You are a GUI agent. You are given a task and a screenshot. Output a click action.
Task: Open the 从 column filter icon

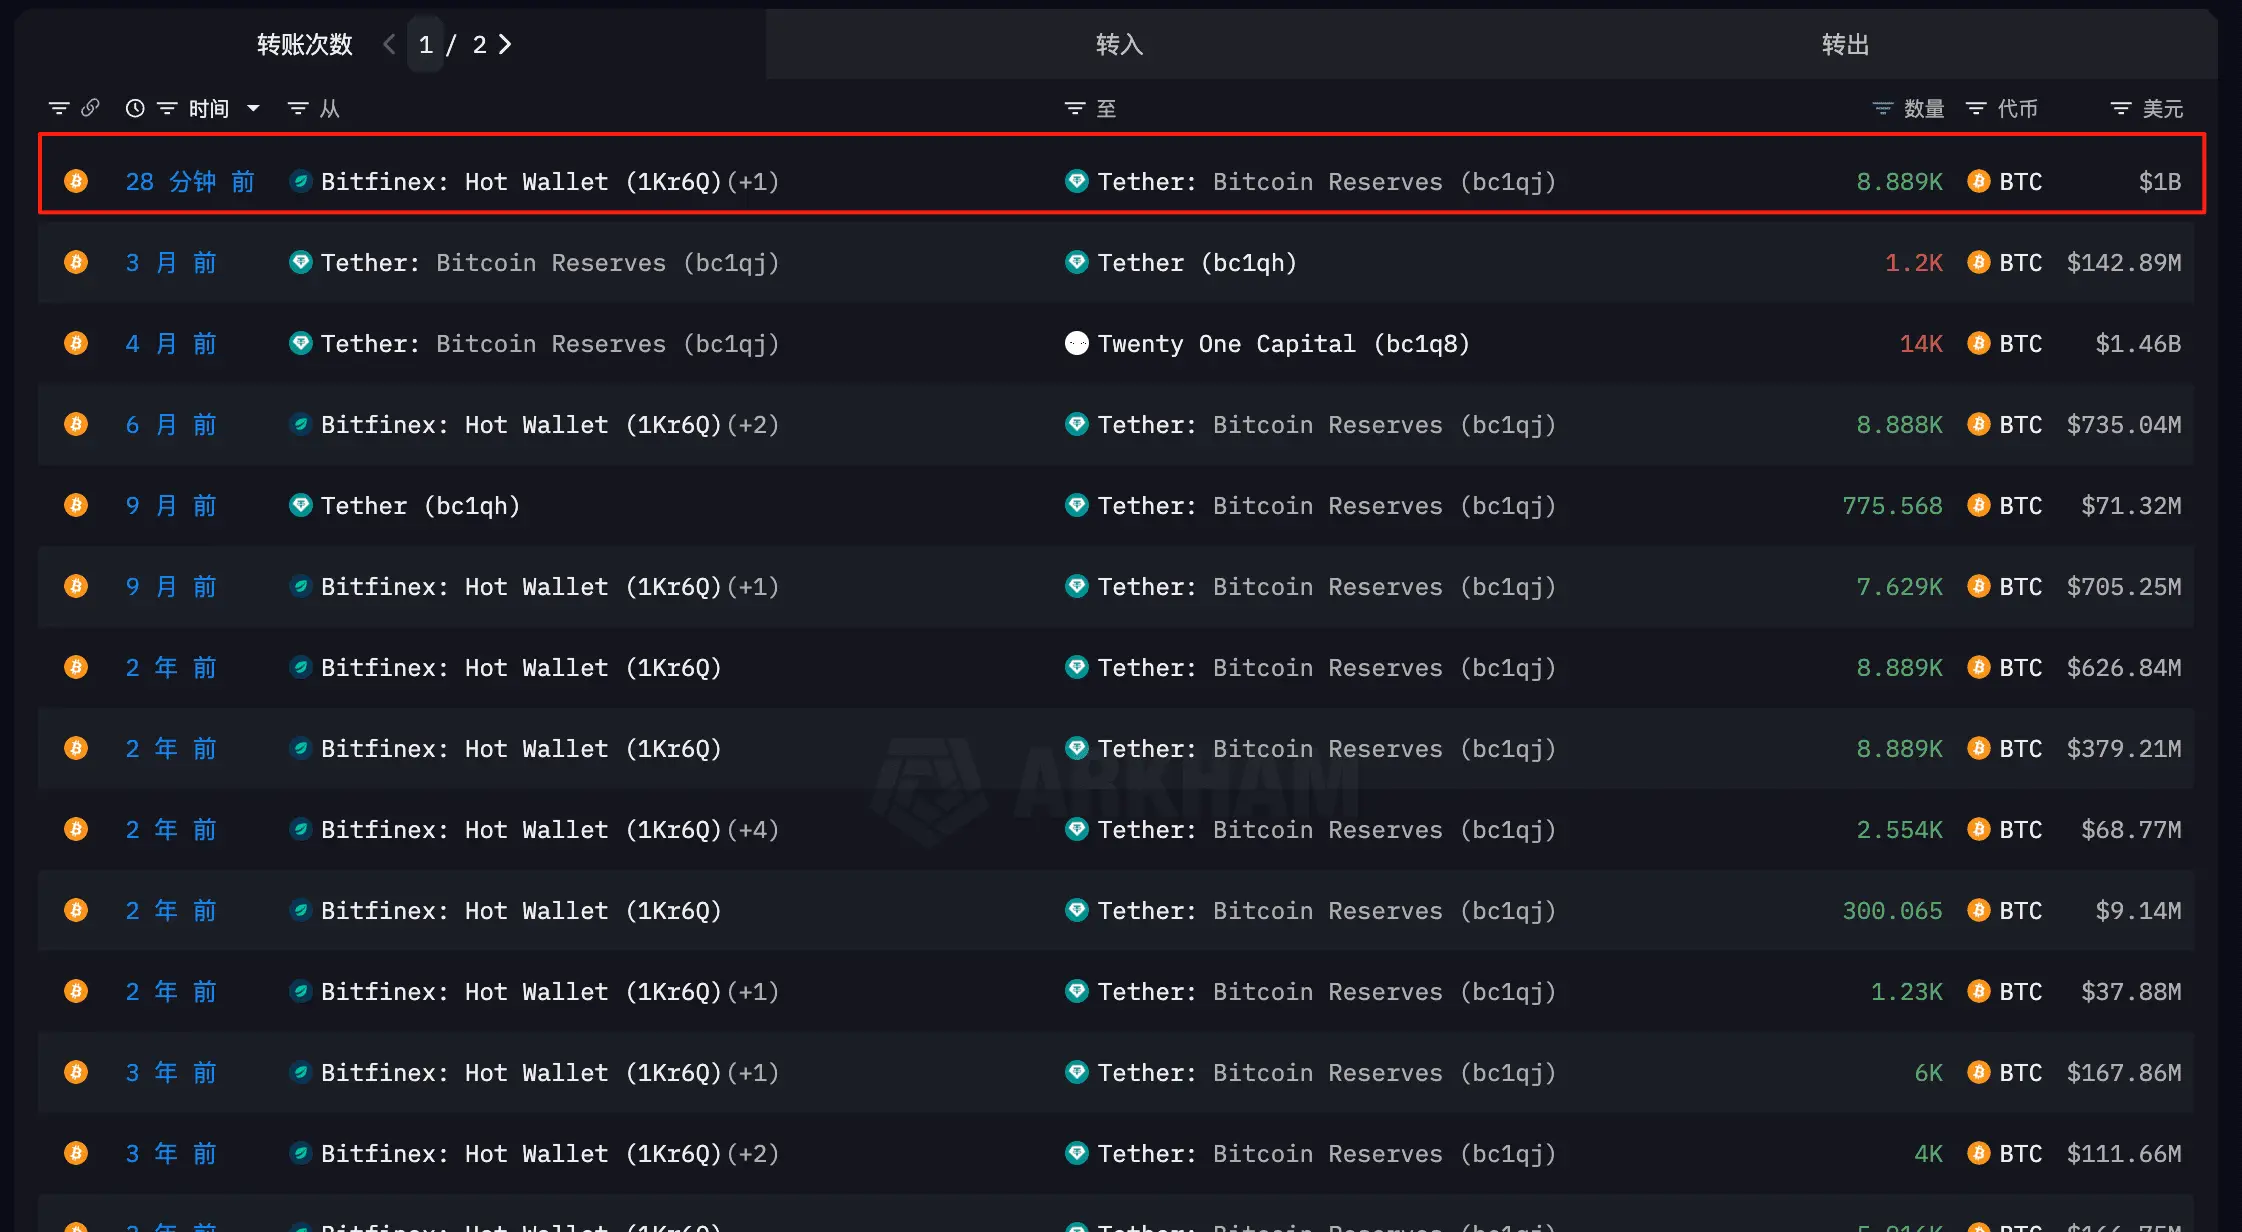[x=298, y=108]
